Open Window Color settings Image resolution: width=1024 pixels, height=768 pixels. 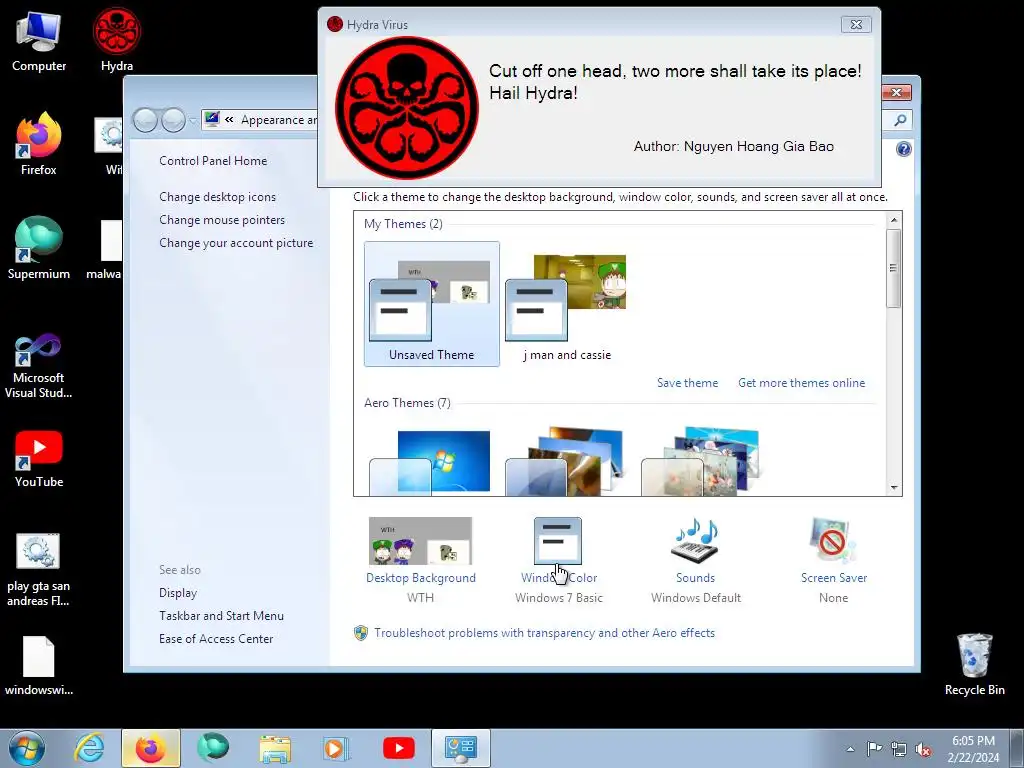coord(558,559)
